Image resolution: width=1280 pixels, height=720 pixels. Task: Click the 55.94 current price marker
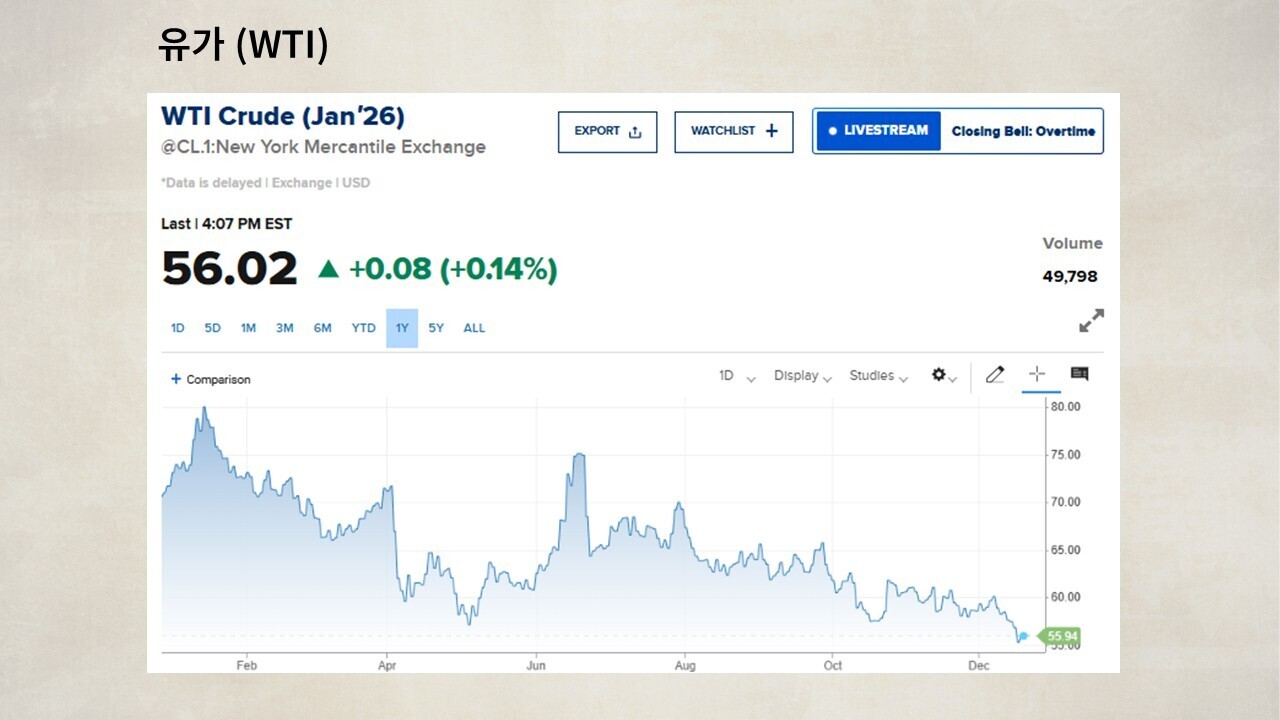(1058, 636)
